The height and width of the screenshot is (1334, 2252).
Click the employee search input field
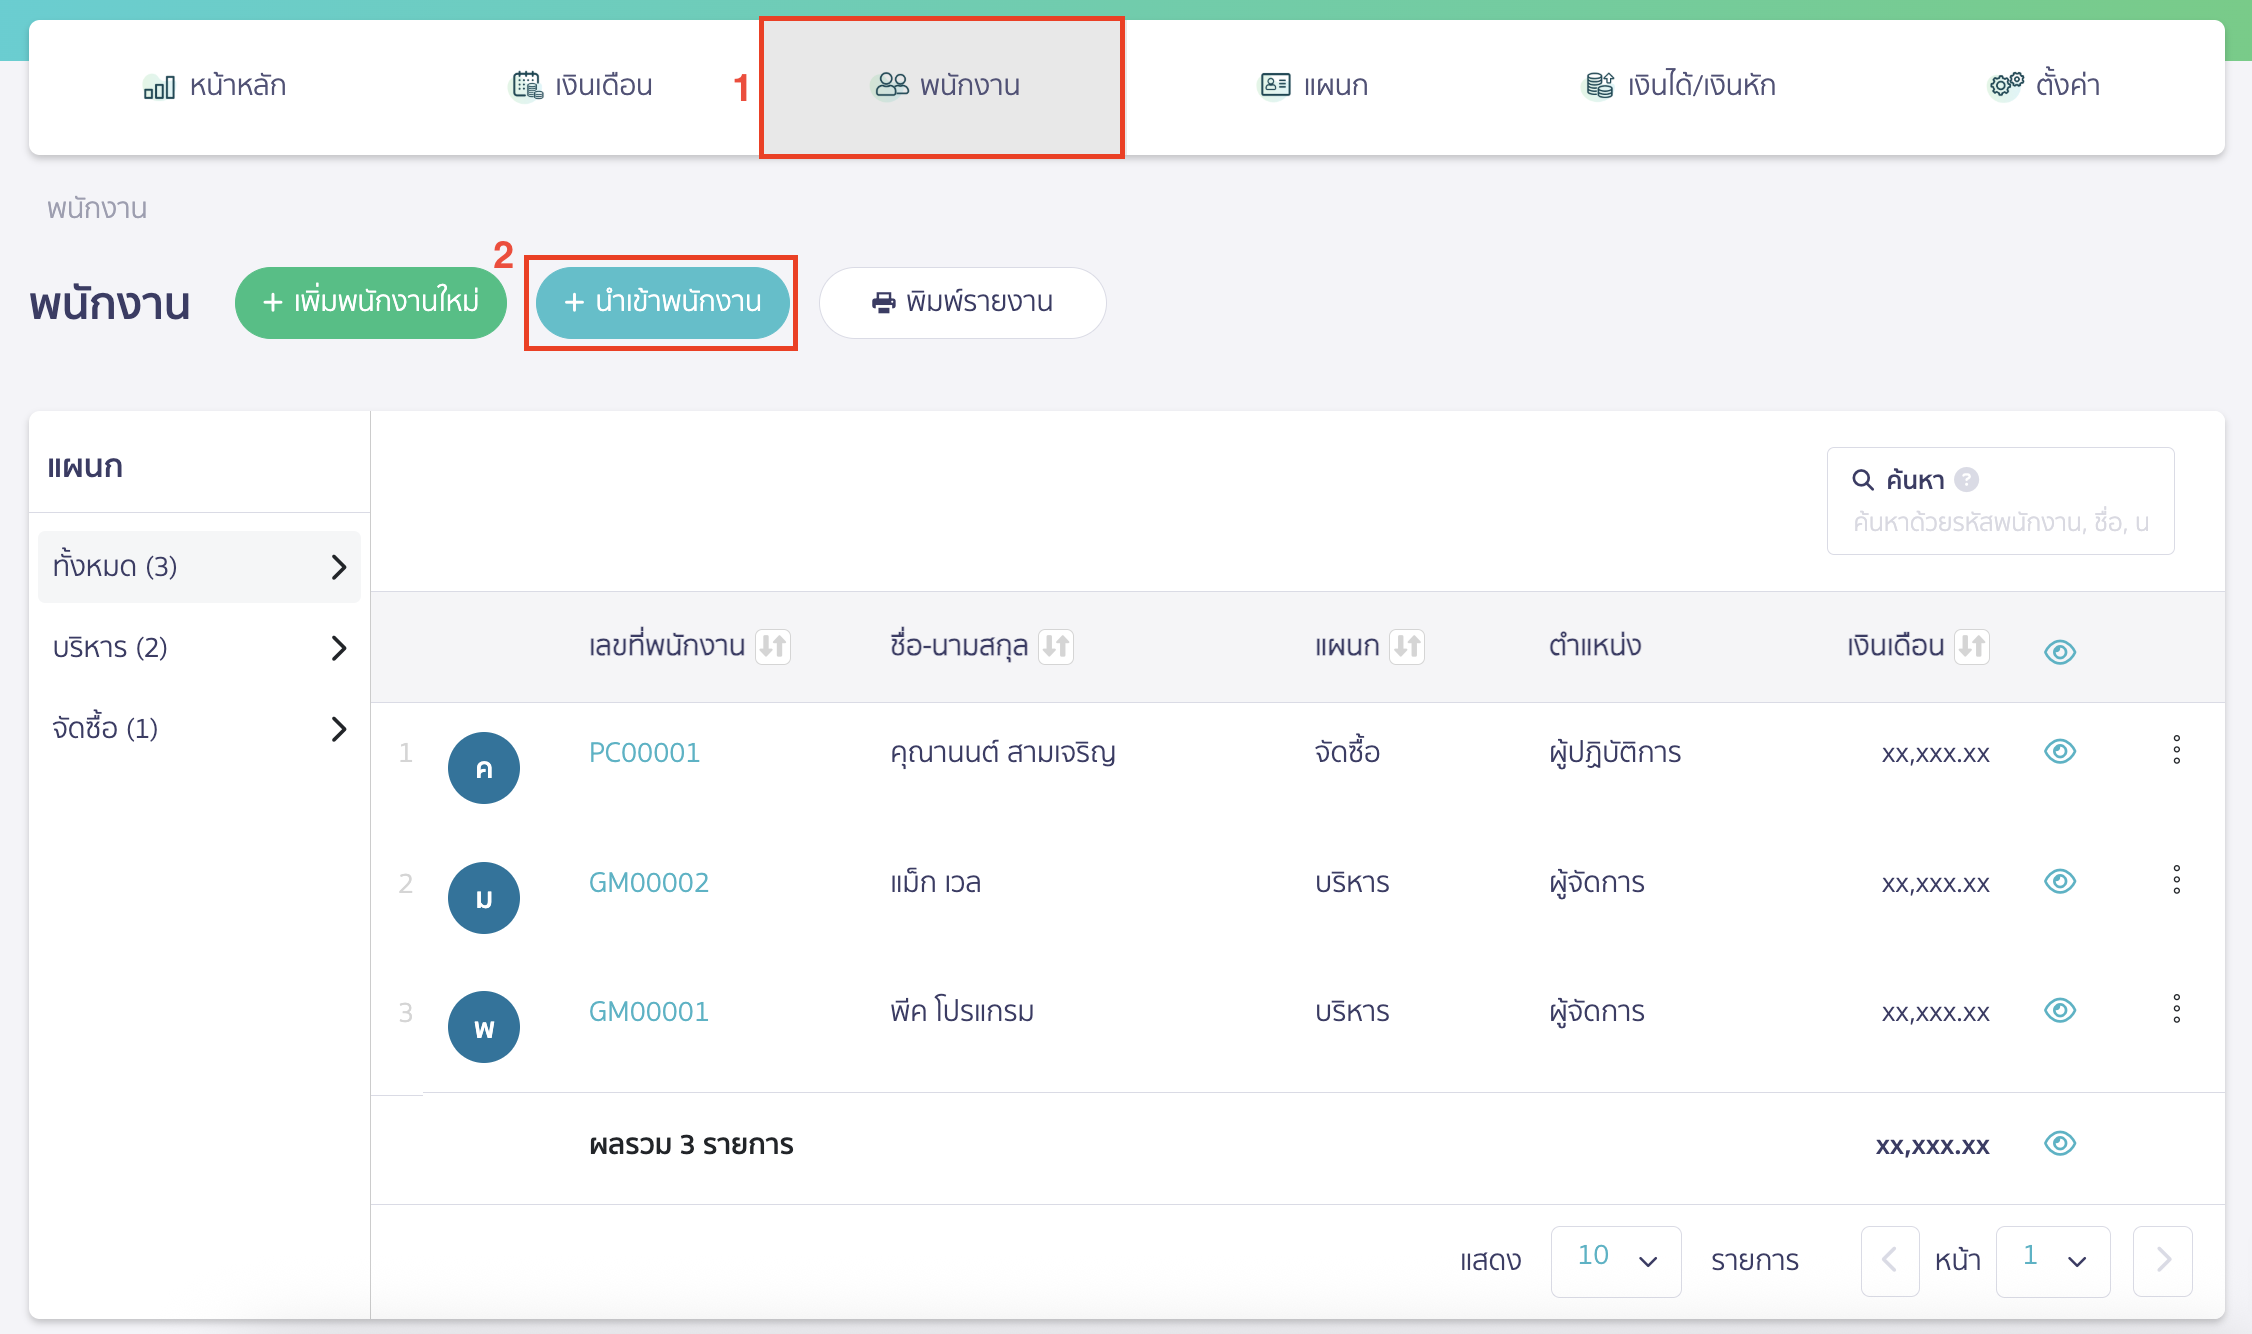coord(2000,522)
